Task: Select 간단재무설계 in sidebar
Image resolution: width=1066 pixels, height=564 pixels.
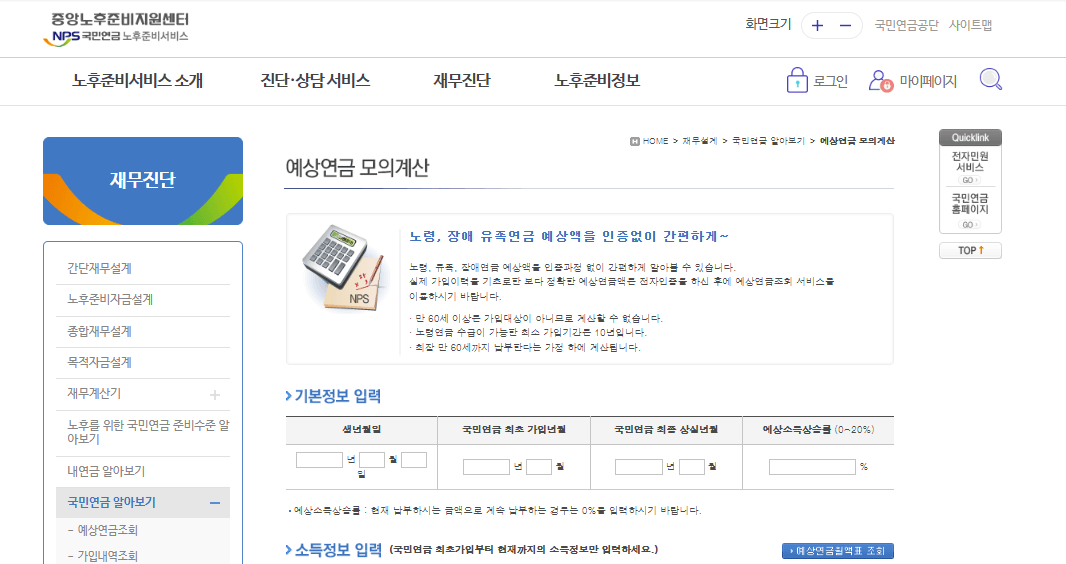Action: (x=99, y=268)
